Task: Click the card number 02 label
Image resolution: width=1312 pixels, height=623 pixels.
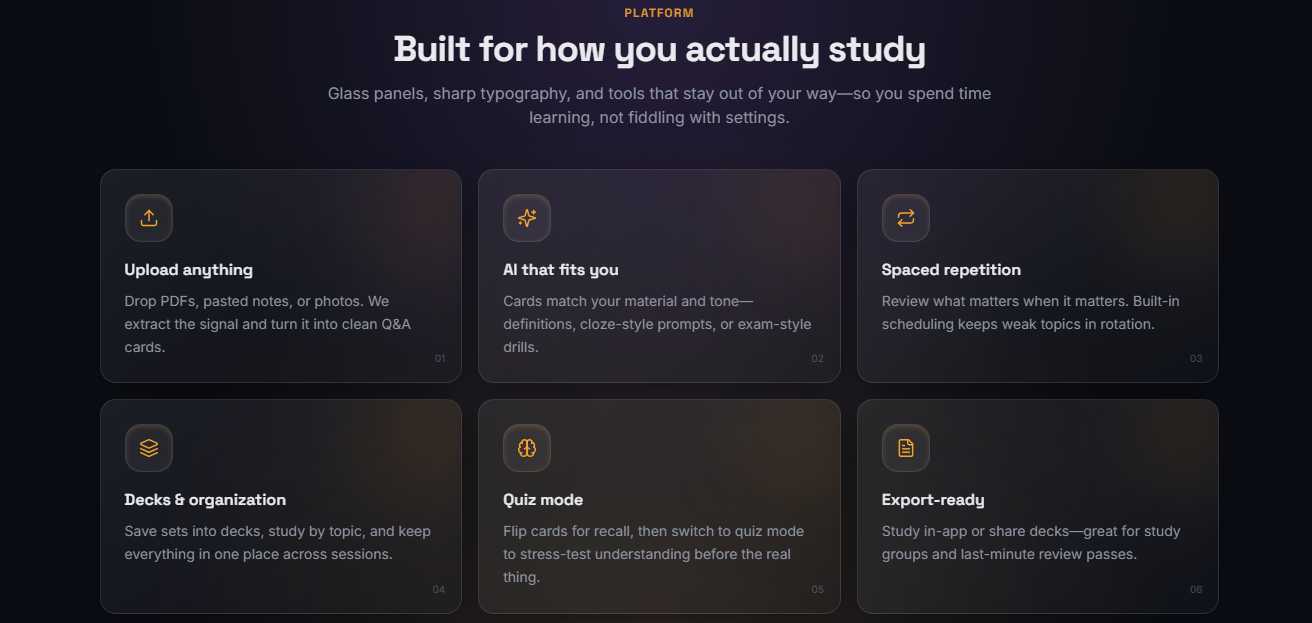Action: [818, 359]
